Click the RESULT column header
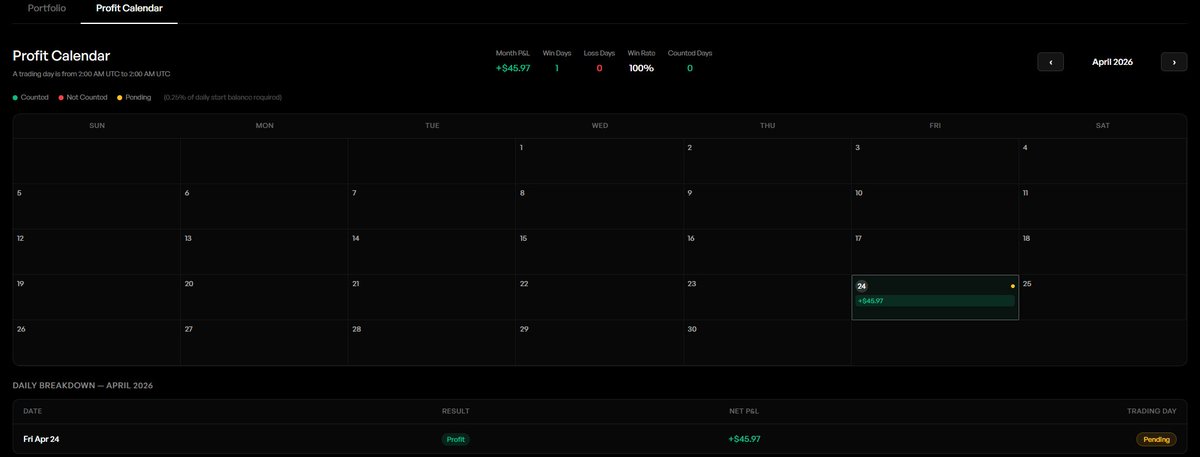This screenshot has height=457, width=1200. pyautogui.click(x=456, y=411)
